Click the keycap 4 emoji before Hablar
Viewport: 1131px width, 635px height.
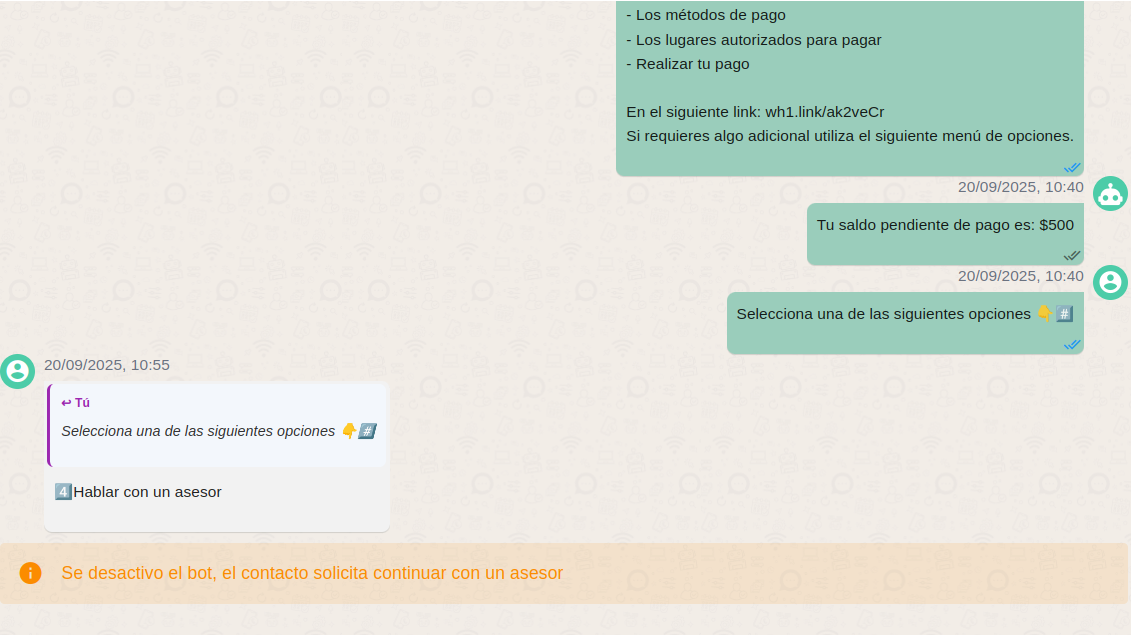coord(63,492)
